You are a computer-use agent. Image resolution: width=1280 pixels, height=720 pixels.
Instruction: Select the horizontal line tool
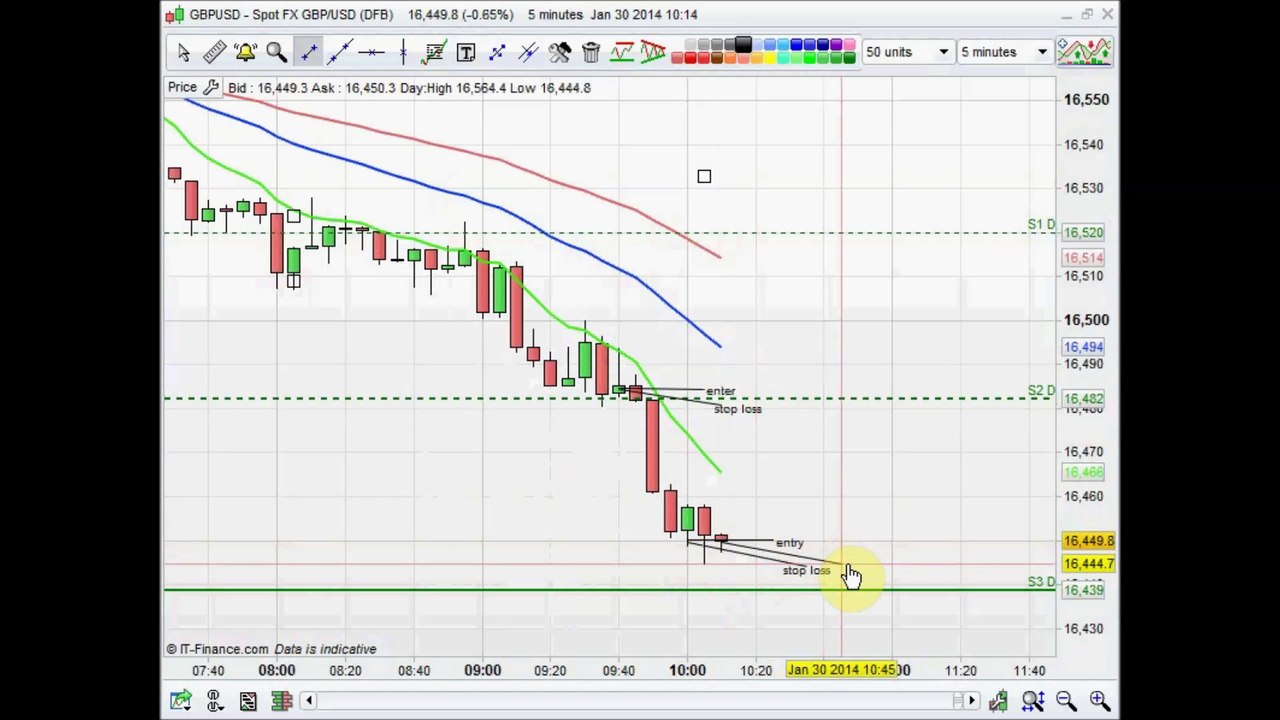coord(371,52)
